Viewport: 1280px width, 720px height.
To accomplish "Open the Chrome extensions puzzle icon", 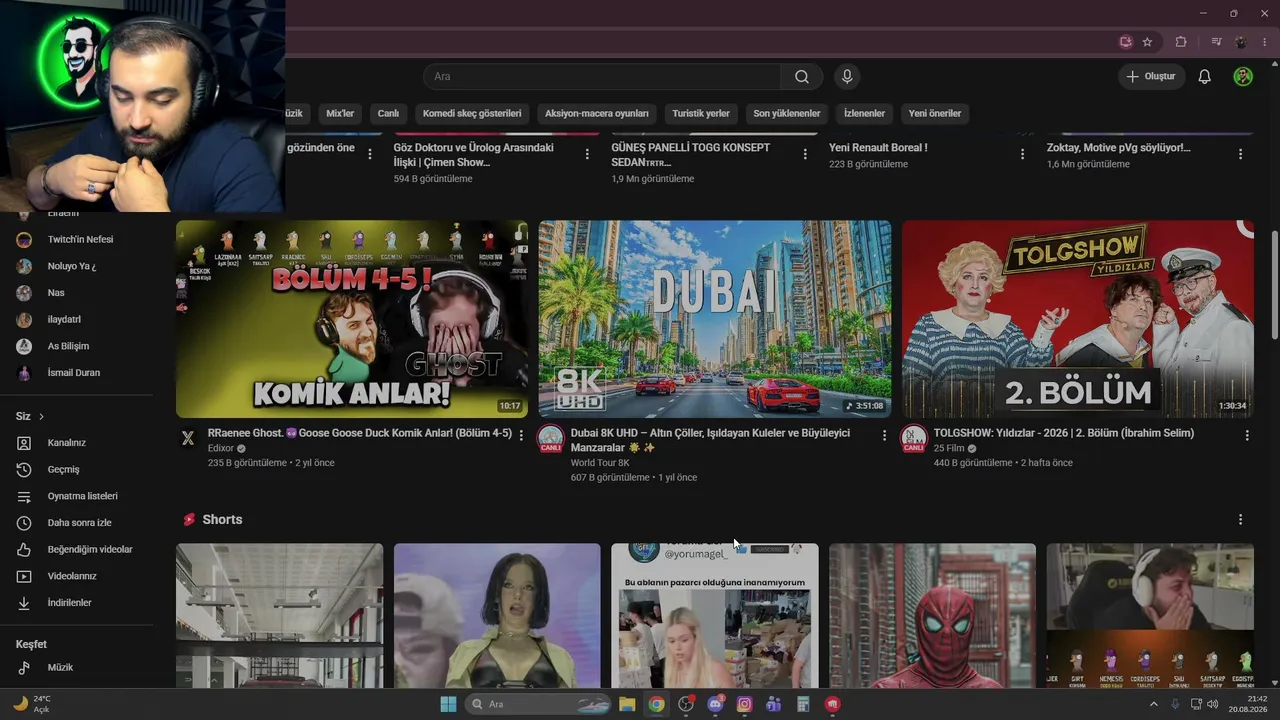I will coord(1181,42).
